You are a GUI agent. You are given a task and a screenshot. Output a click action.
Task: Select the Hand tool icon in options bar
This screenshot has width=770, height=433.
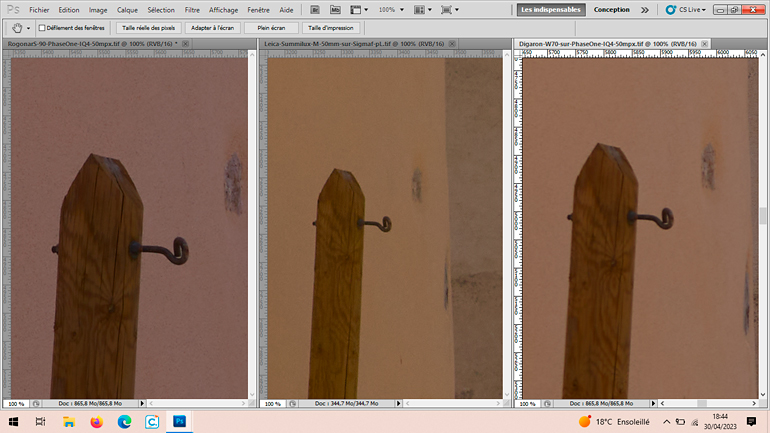coord(17,28)
